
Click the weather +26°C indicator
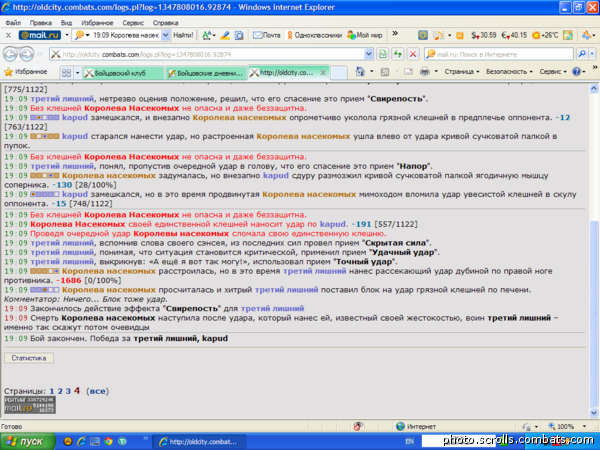tap(545, 35)
